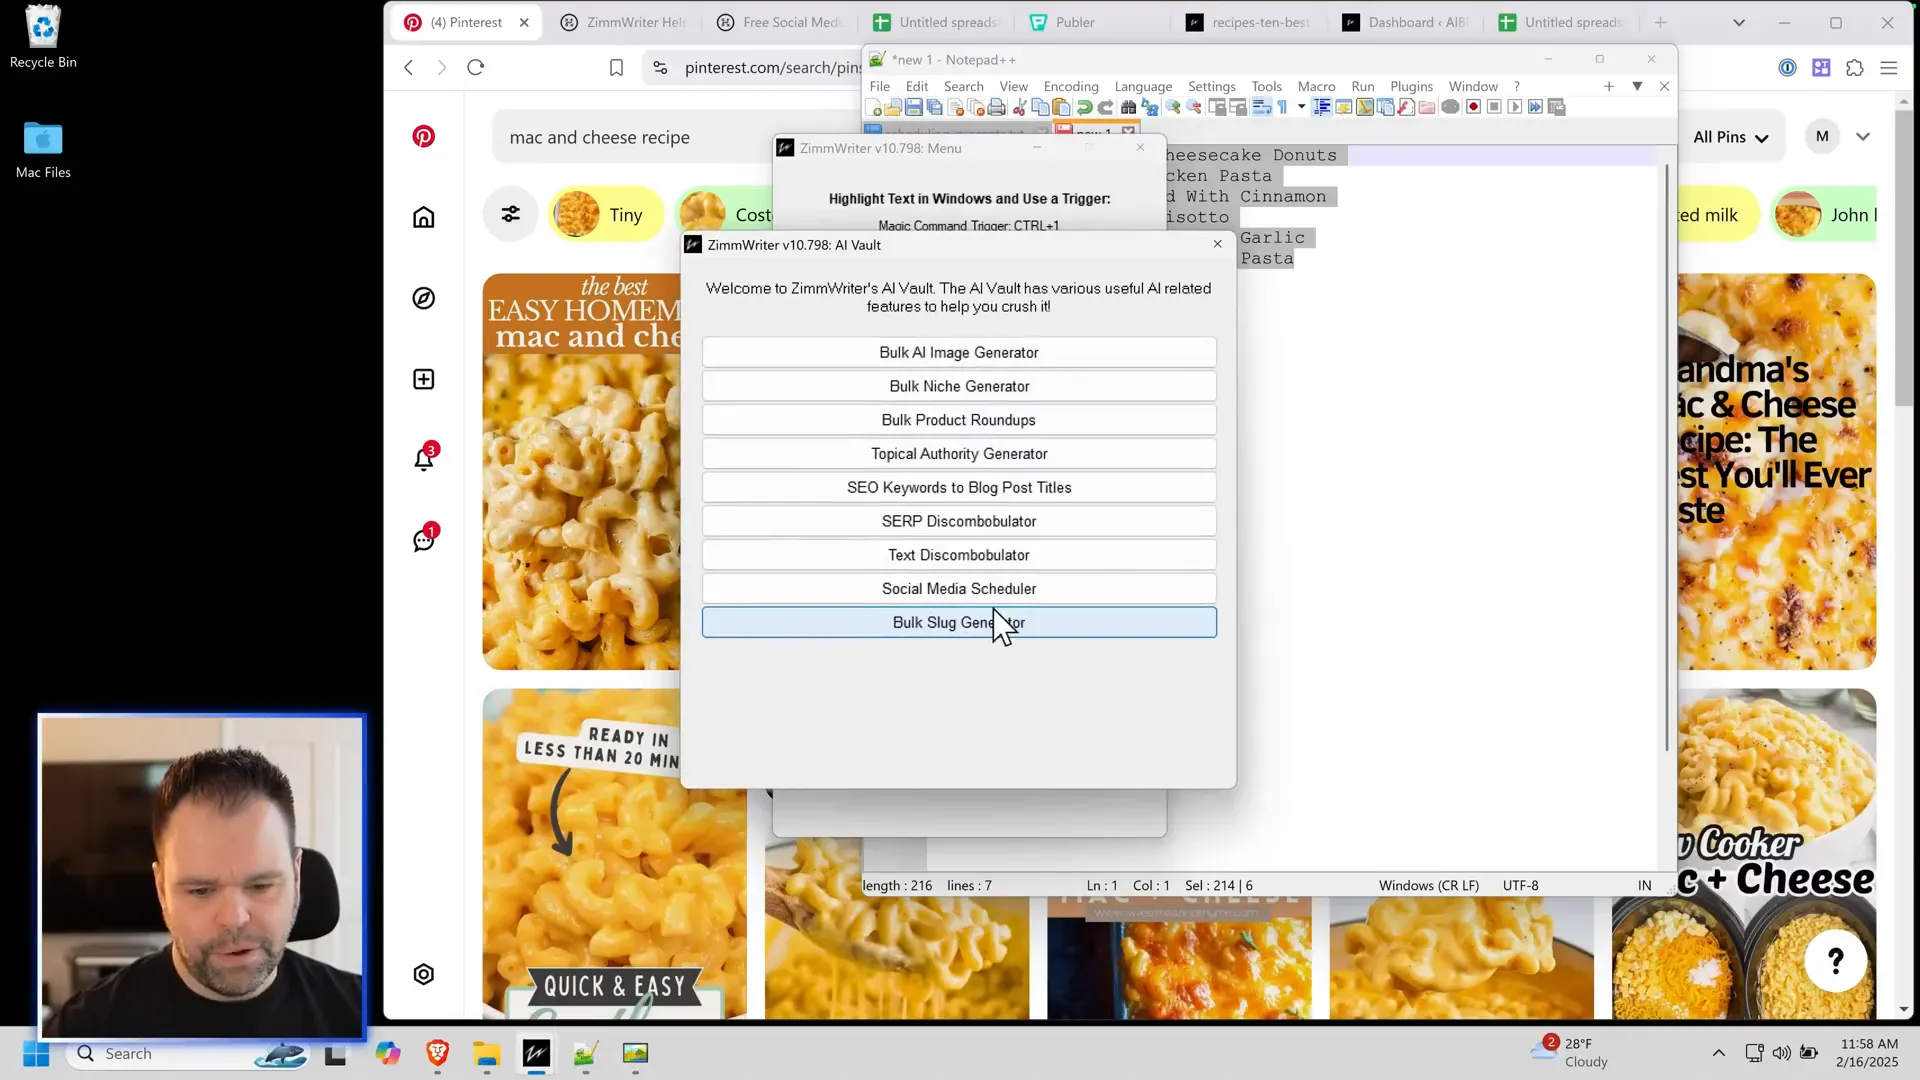Click the Playback macro icon in Notepad++
The height and width of the screenshot is (1080, 1920).
[1515, 107]
